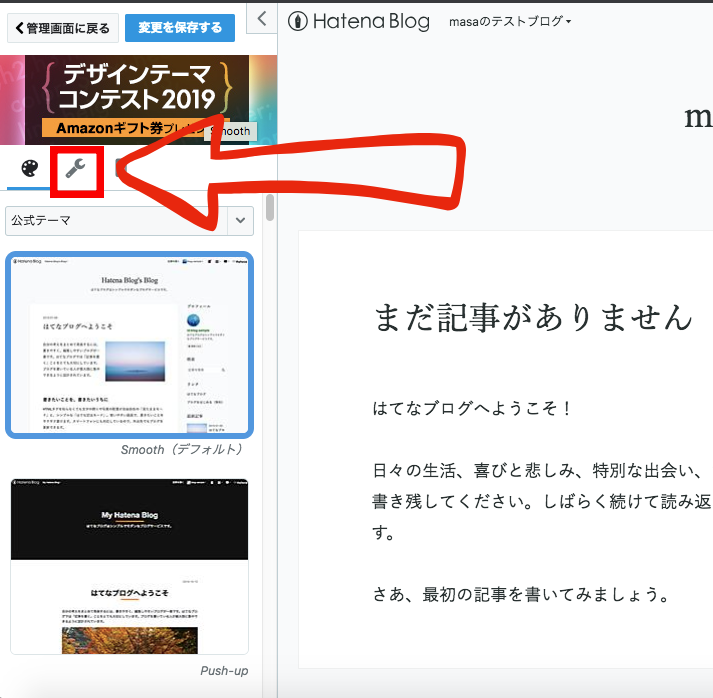Click the まだ記事がありません heading
Screen dimensions: 713x698
coord(532,317)
